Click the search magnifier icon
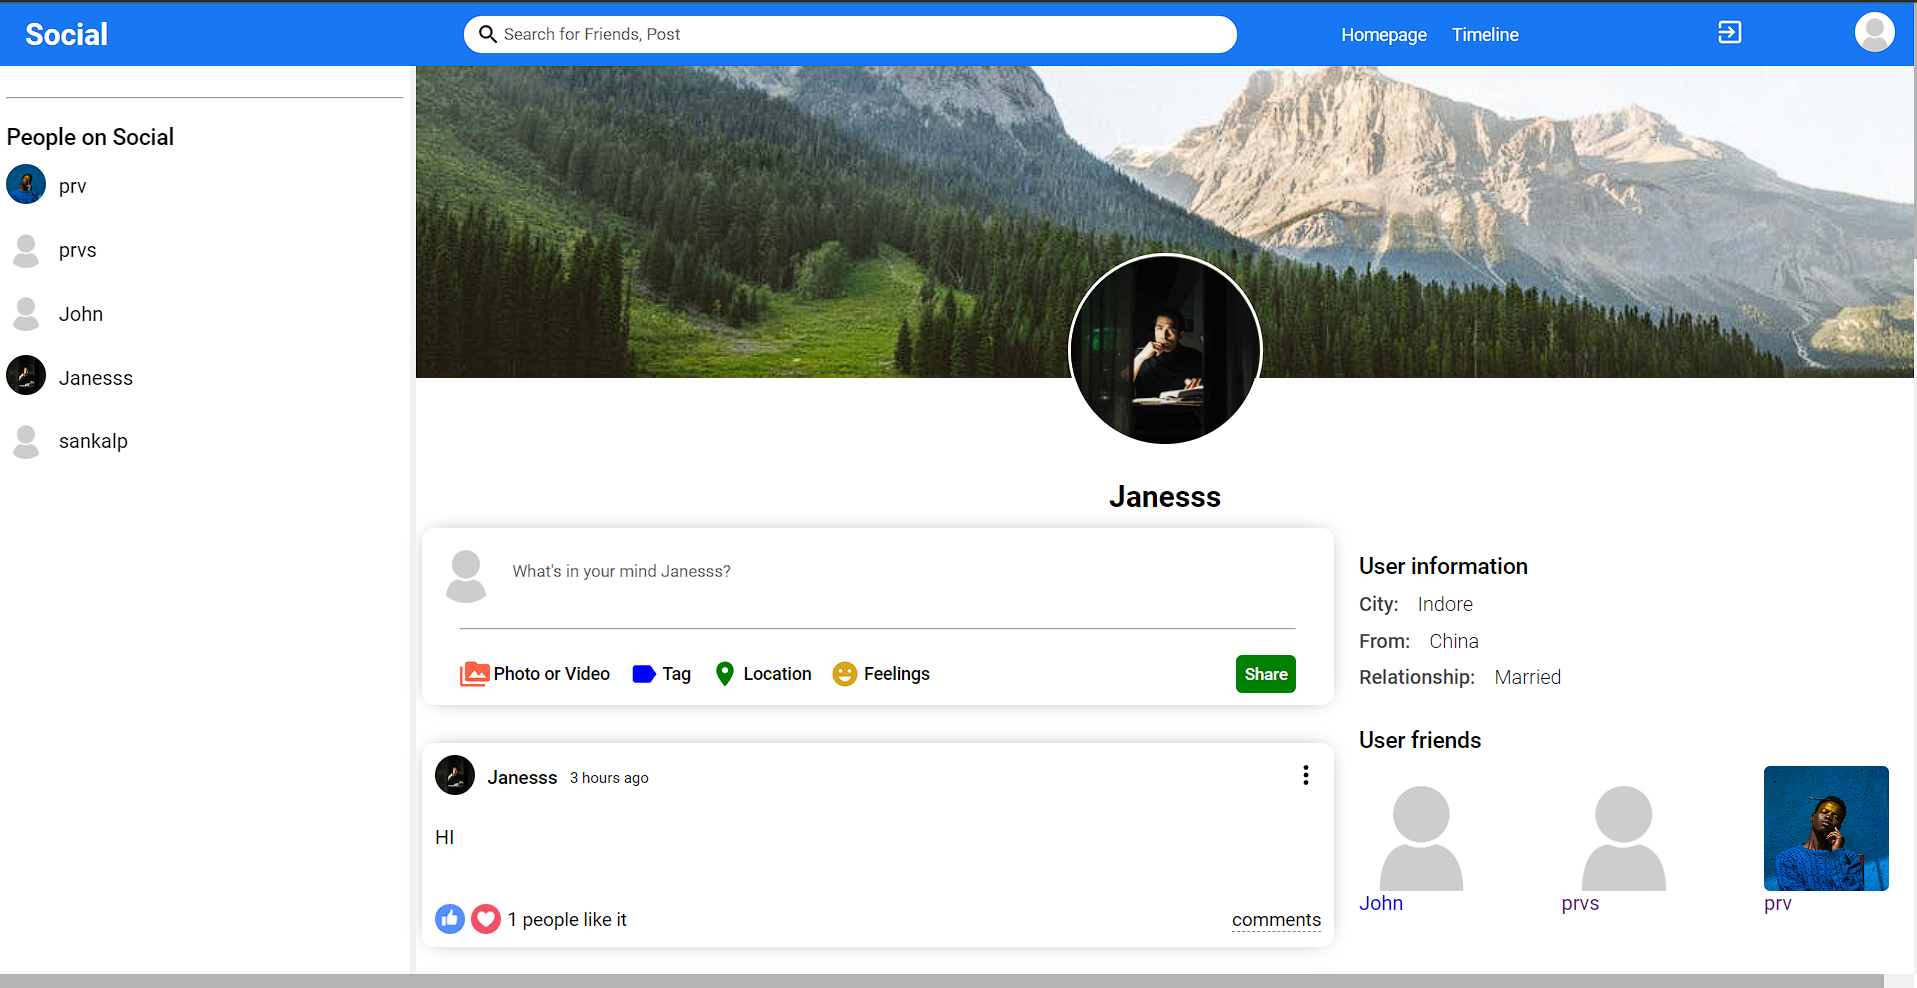Viewport: 1917px width, 988px height. pyautogui.click(x=488, y=34)
